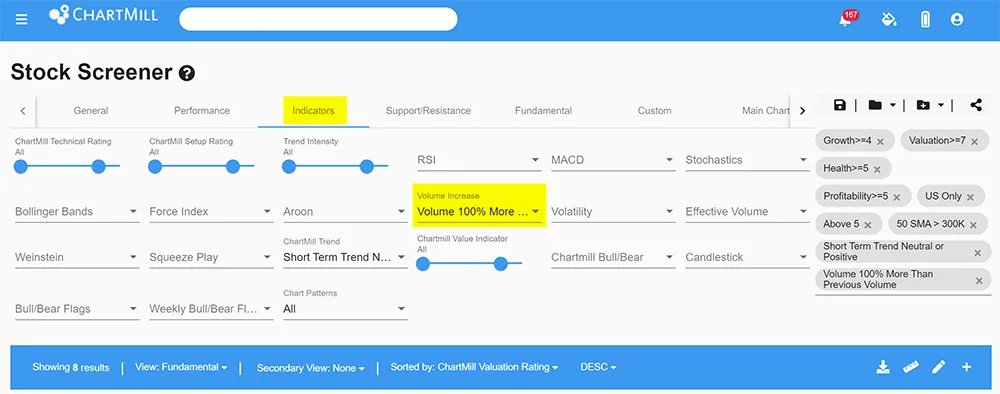The image size is (1000, 394).
Task: Open the Bull/Bear Flags dropdown
Action: click(x=77, y=309)
